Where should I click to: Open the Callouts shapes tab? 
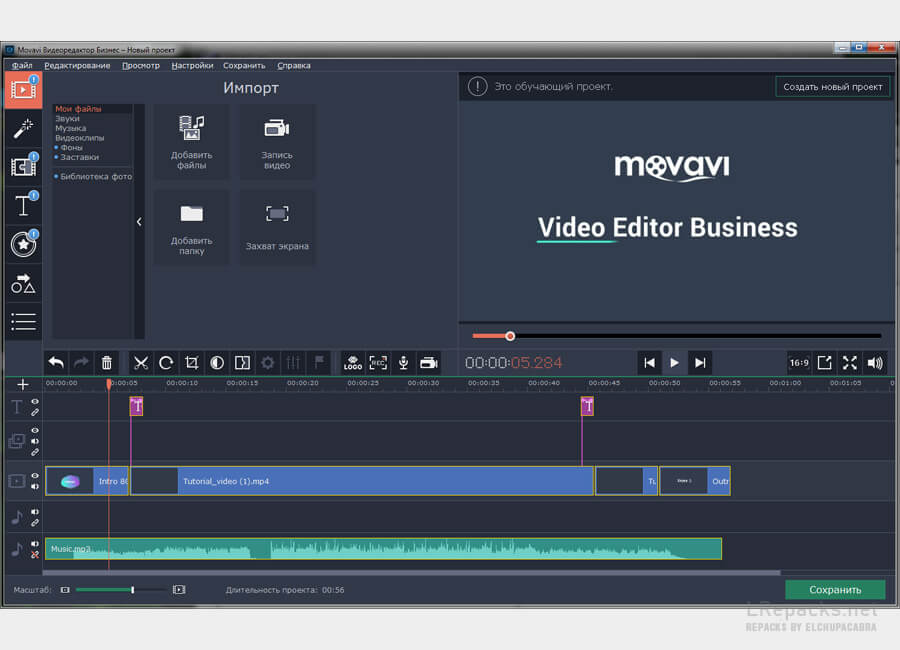23,283
